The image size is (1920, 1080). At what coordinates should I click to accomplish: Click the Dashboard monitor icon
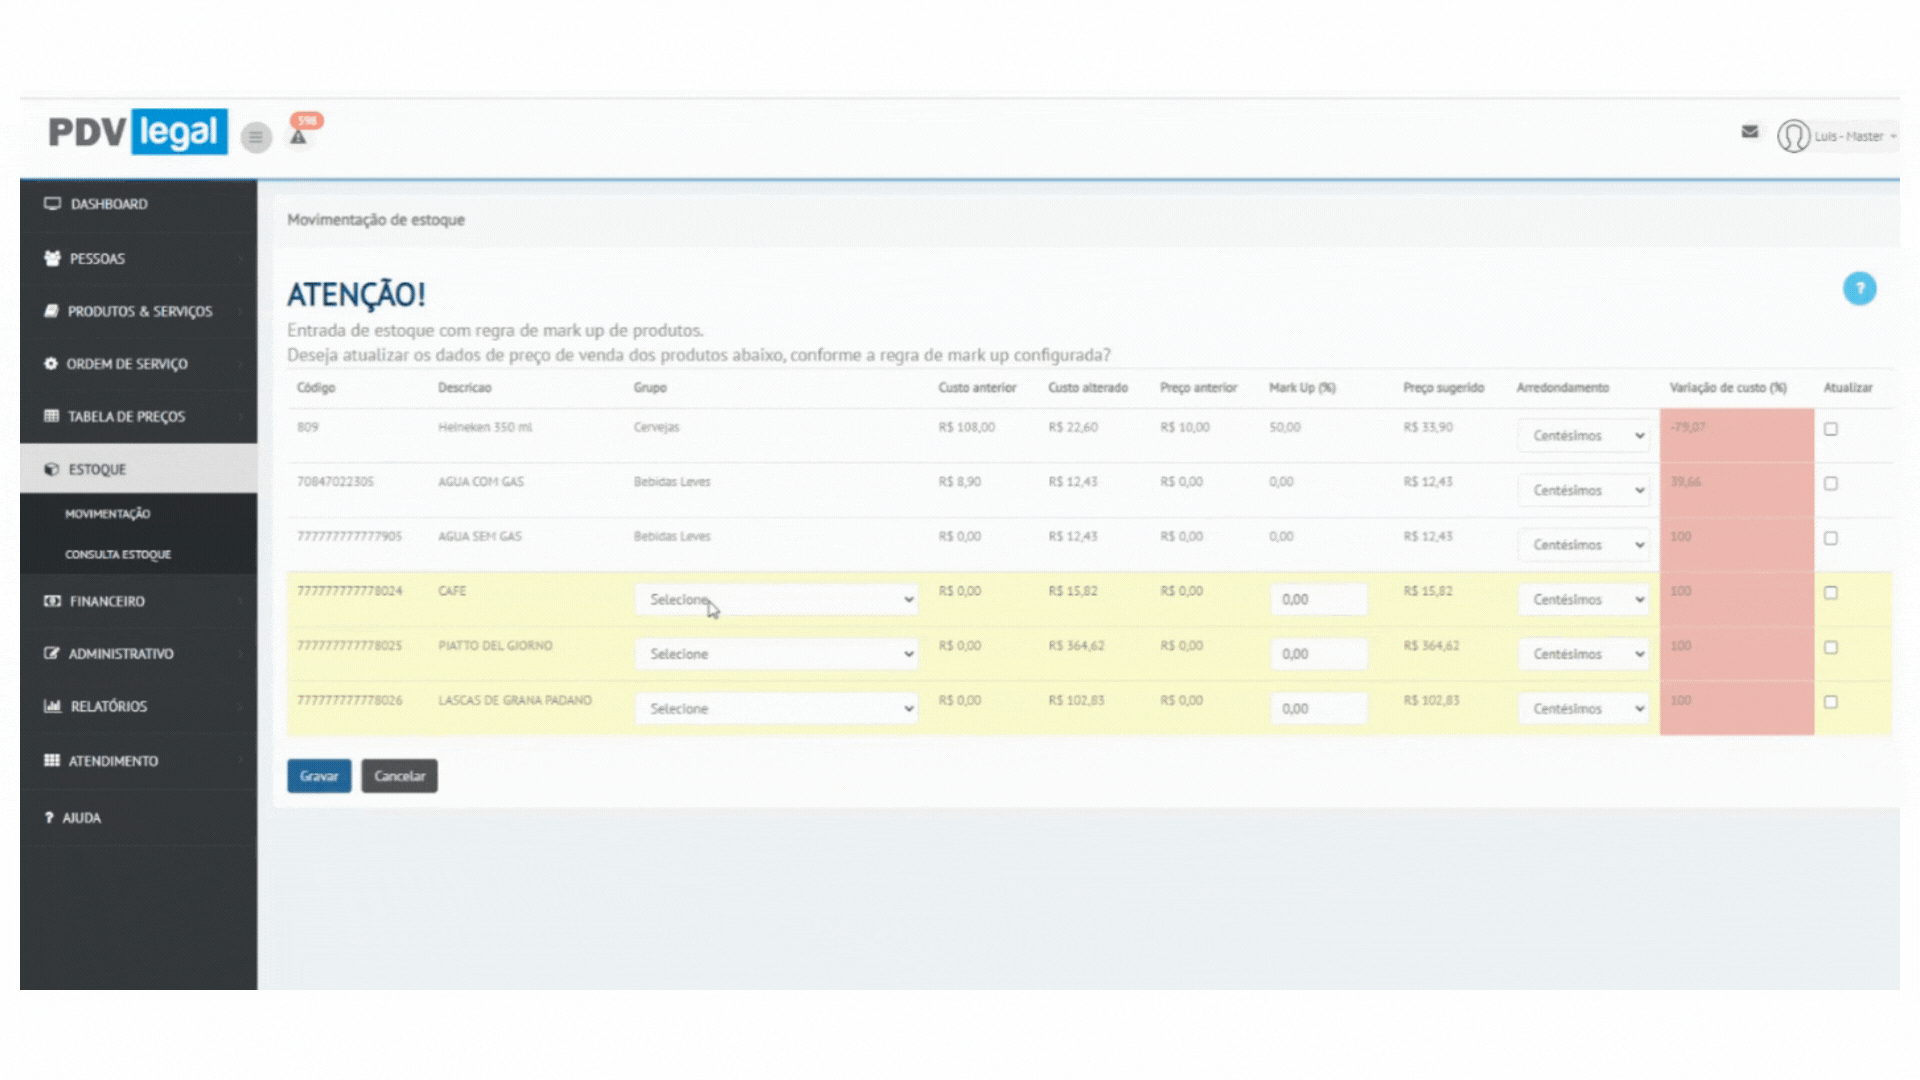52,204
